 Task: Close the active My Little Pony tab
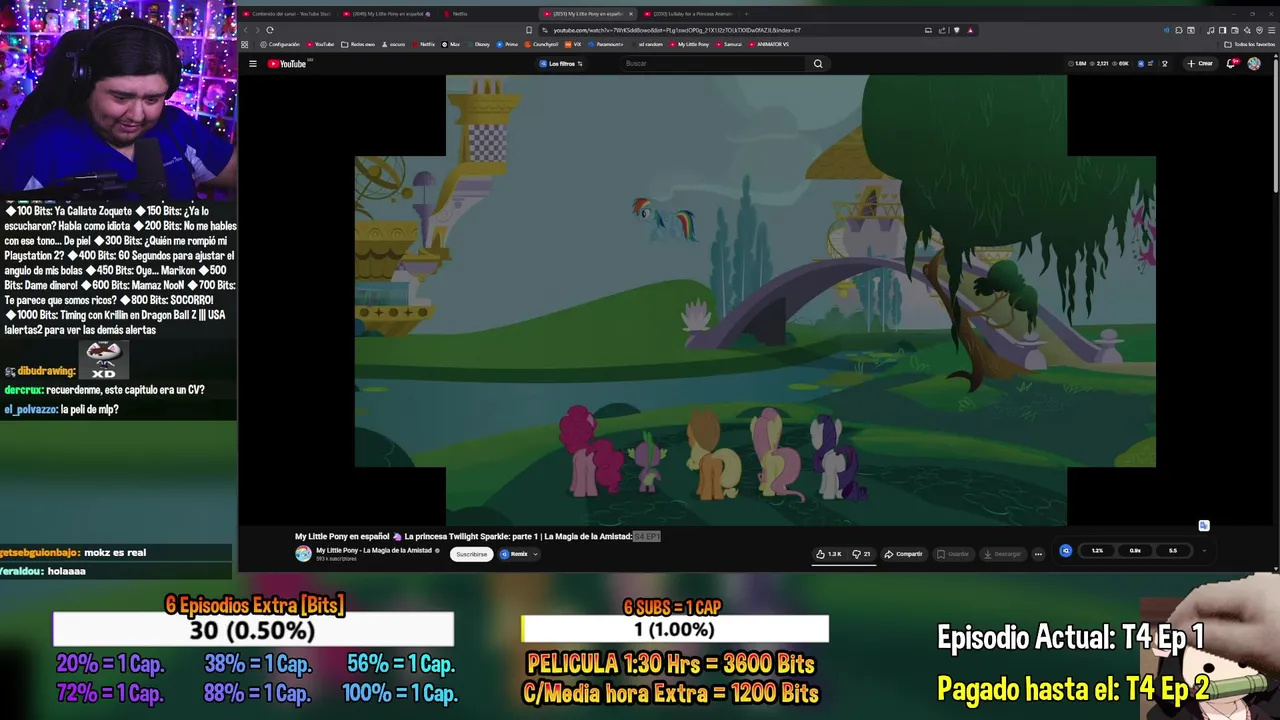[630, 14]
